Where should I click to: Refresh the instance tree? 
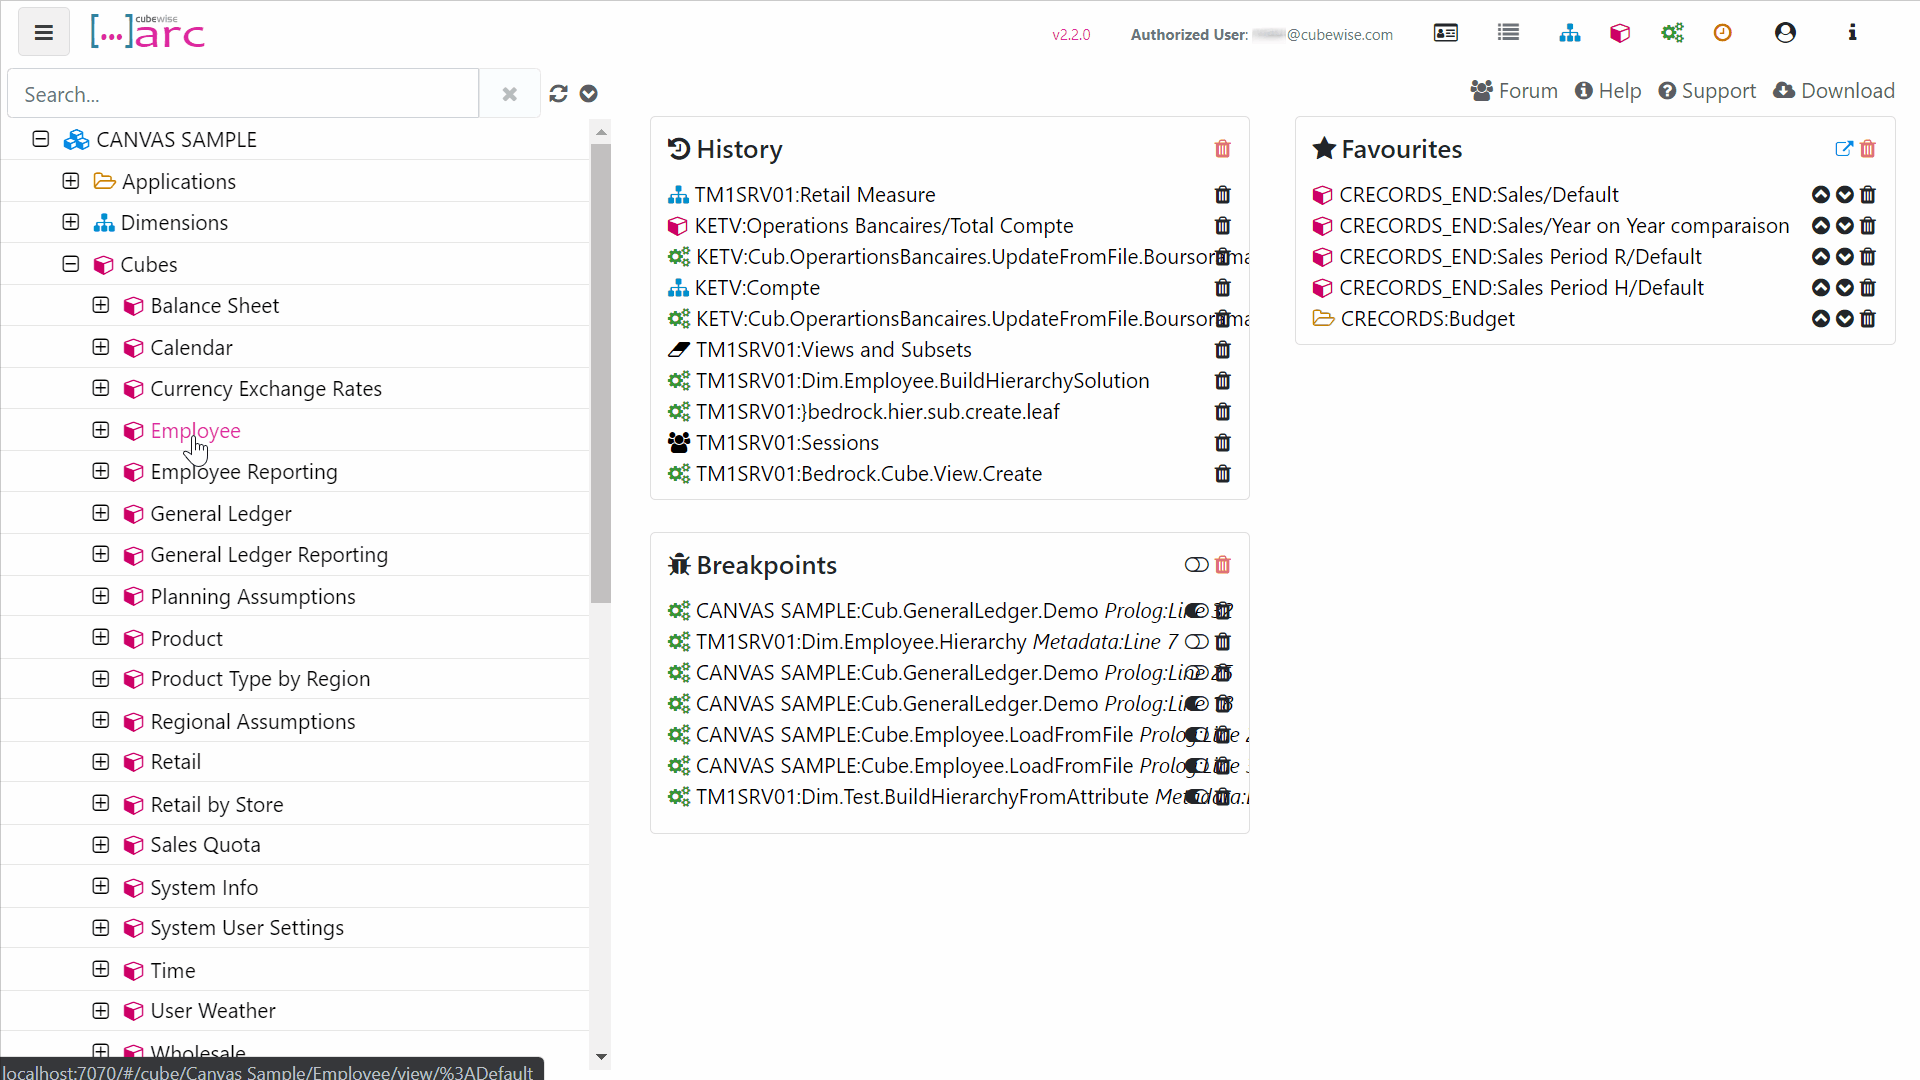click(x=558, y=93)
